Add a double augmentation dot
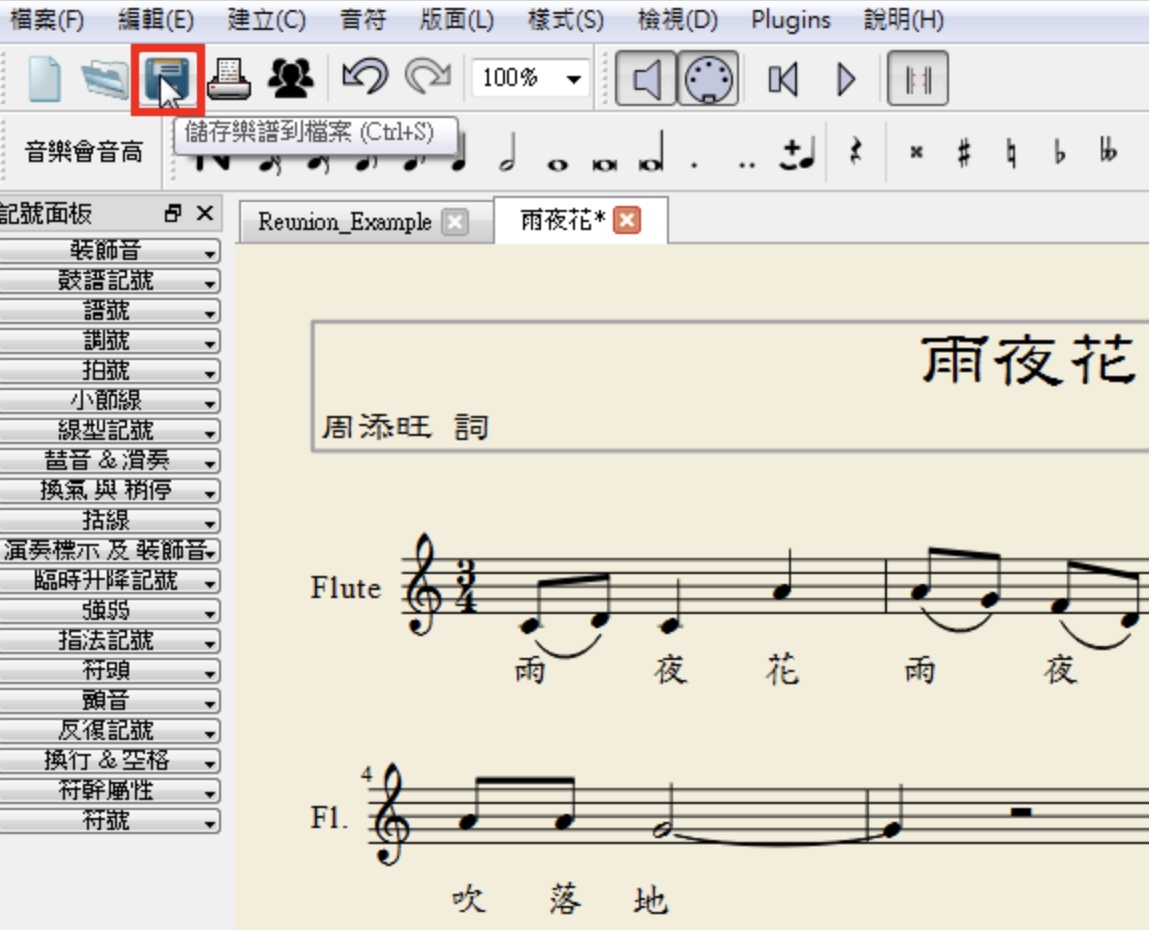Image resolution: width=1150 pixels, height=930 pixels. pos(747,164)
